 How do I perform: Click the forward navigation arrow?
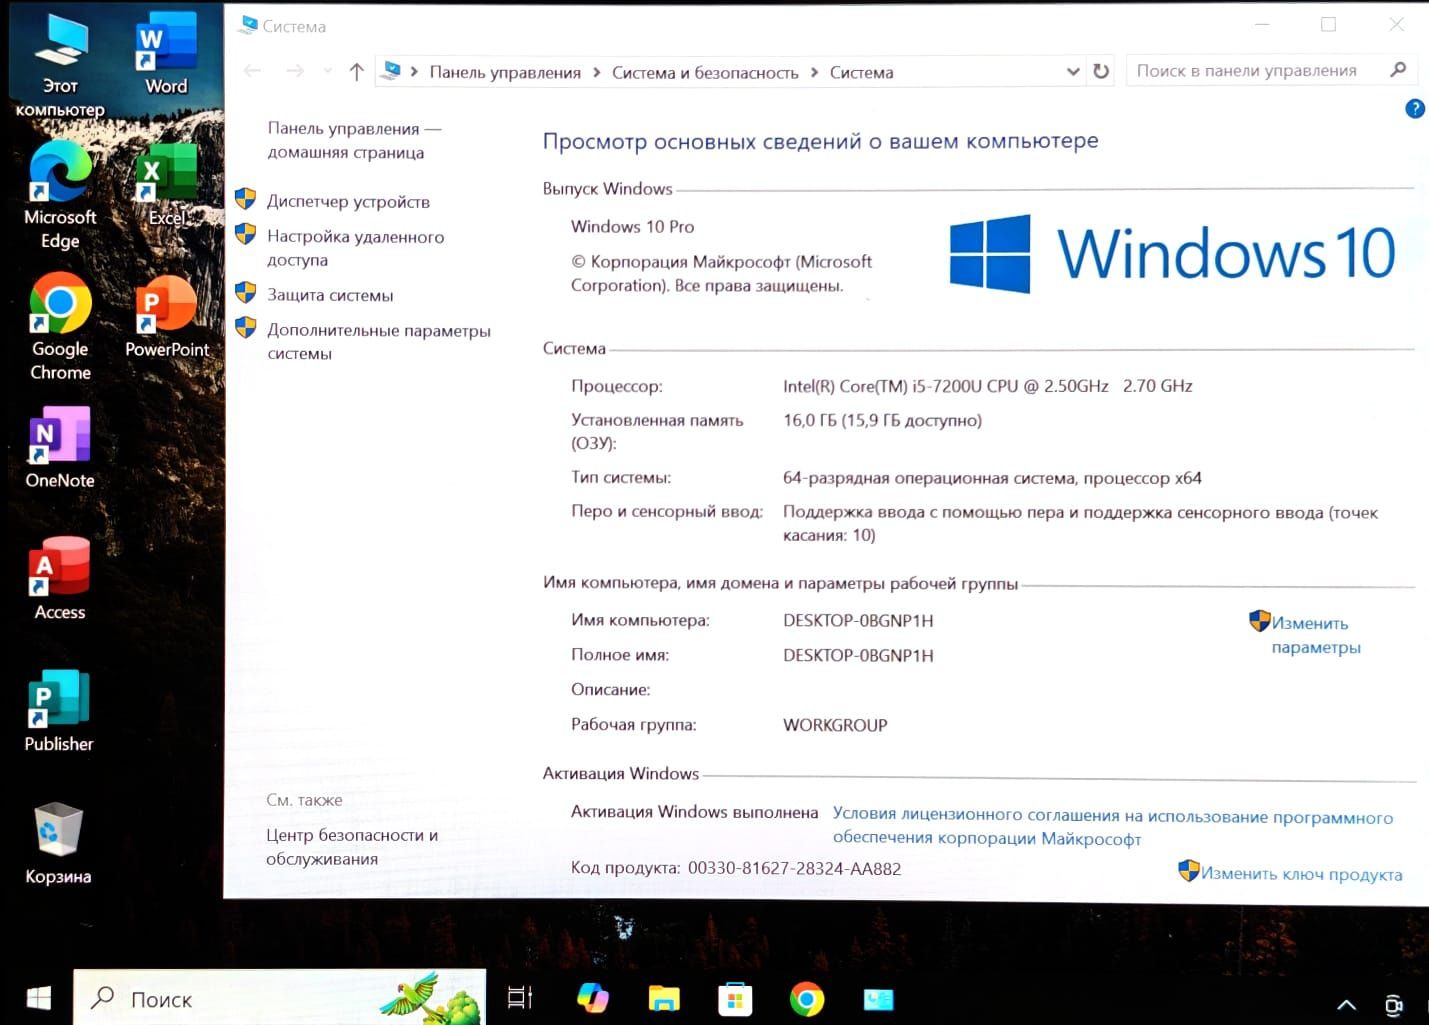tap(294, 71)
